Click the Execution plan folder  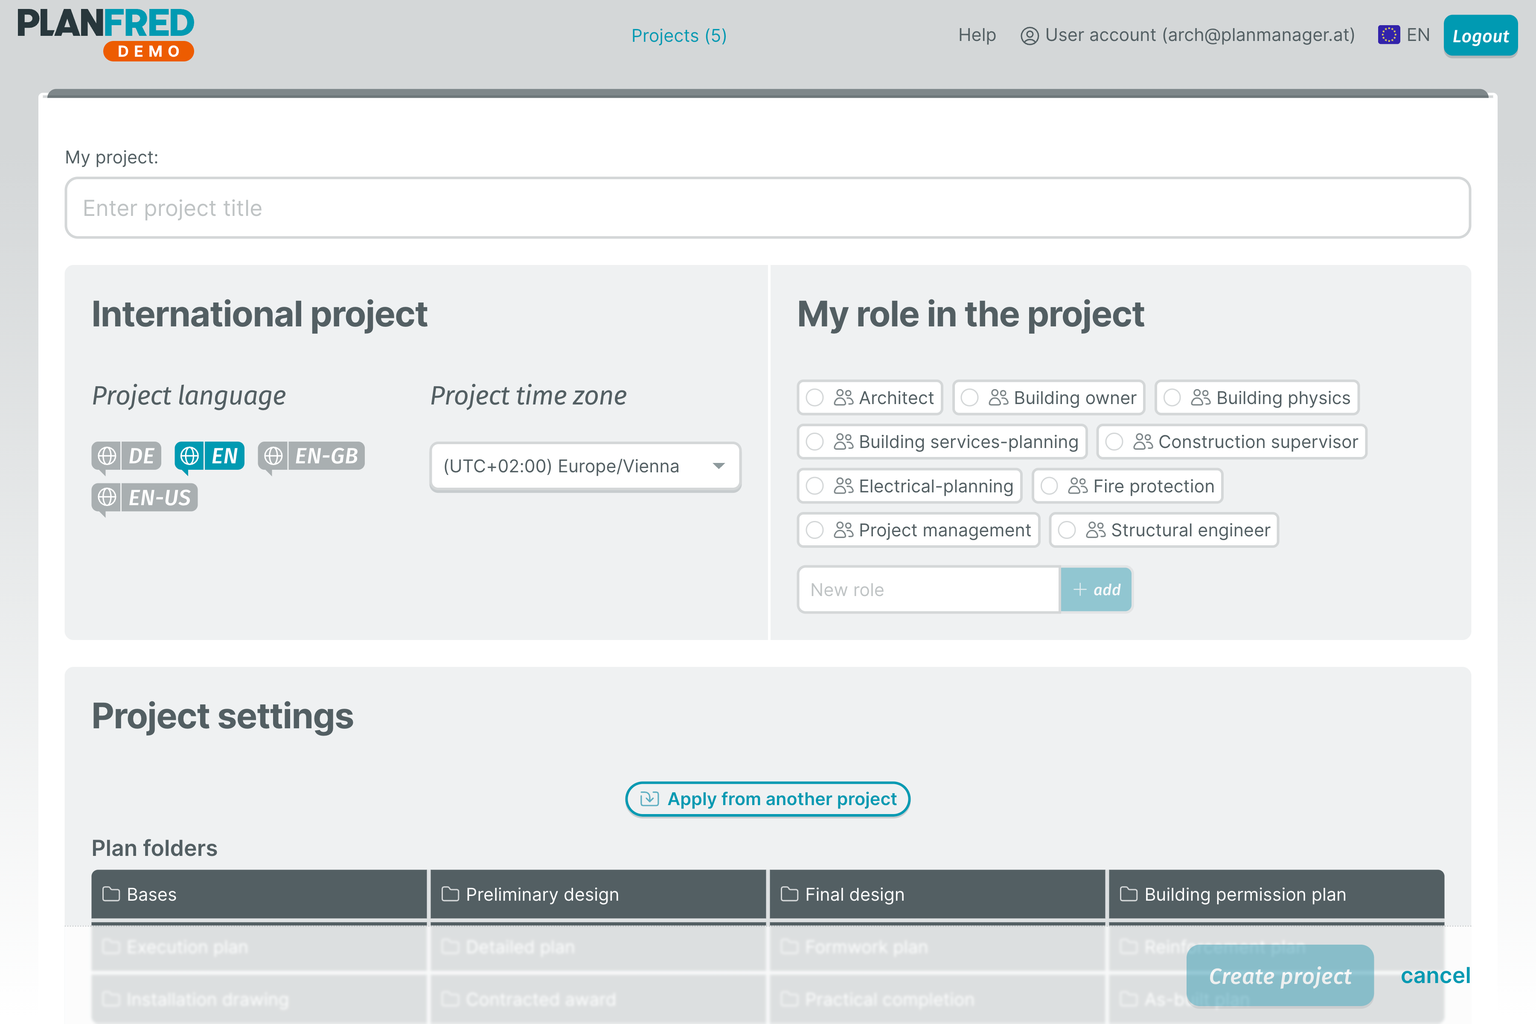(259, 947)
